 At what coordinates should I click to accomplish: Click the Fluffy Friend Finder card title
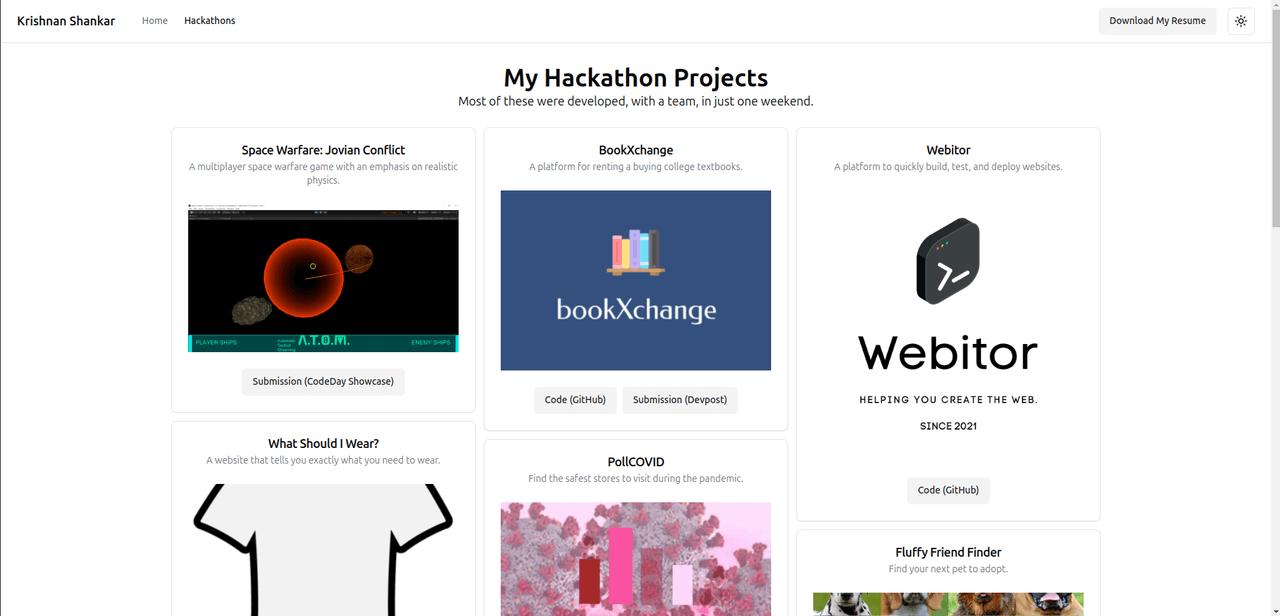tap(948, 552)
